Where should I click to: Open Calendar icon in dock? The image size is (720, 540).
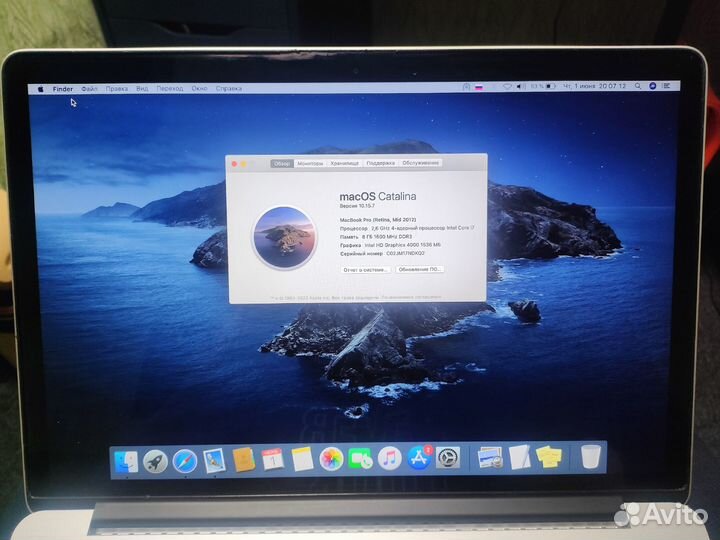point(273,459)
